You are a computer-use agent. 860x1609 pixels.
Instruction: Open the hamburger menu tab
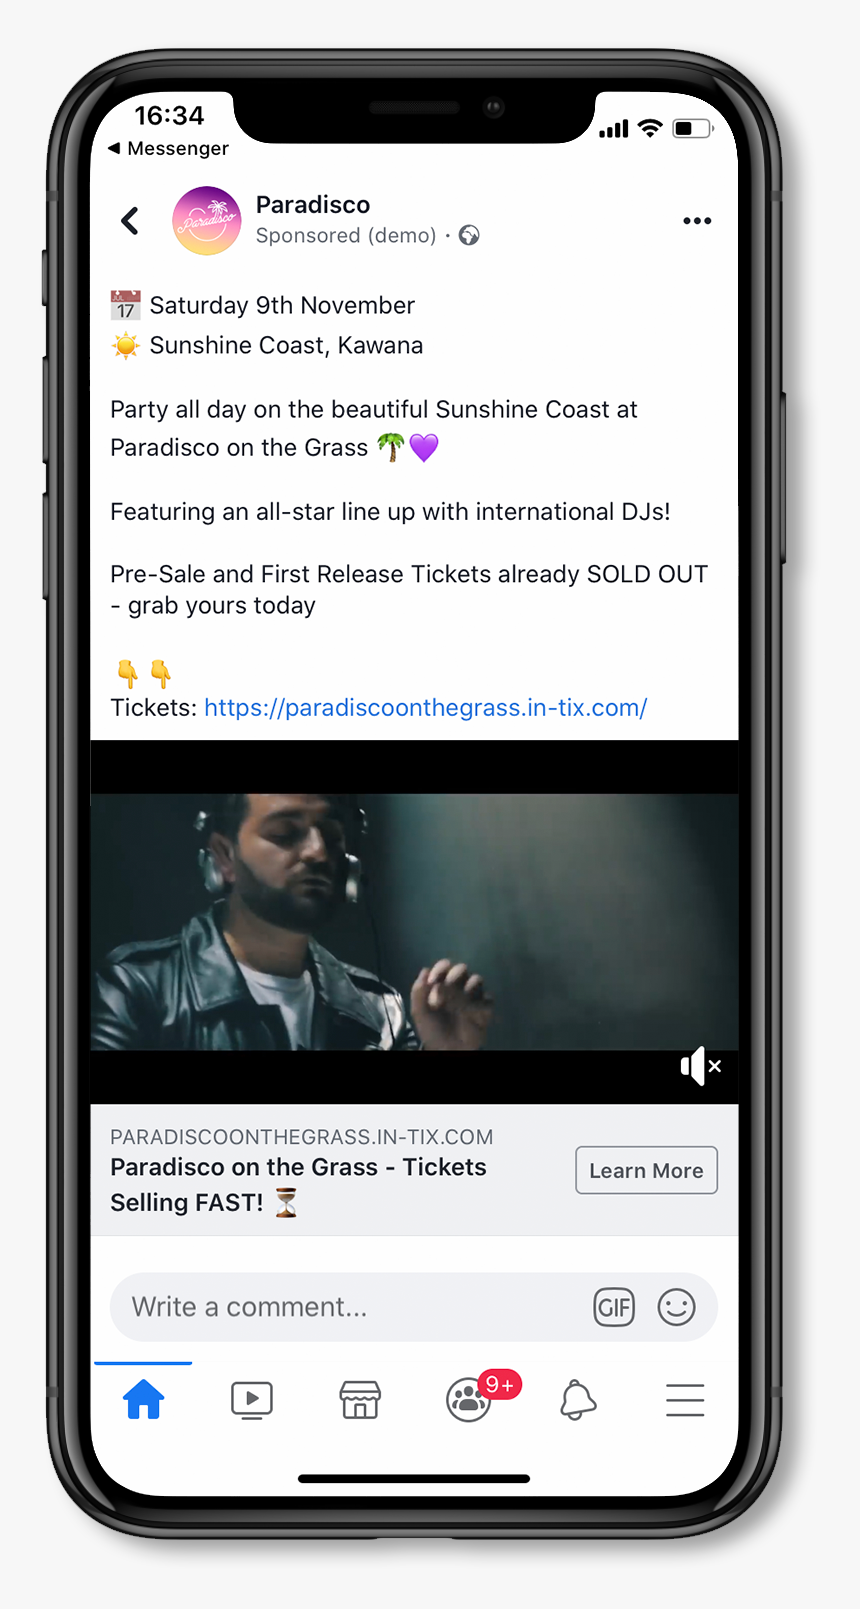coord(685,1400)
